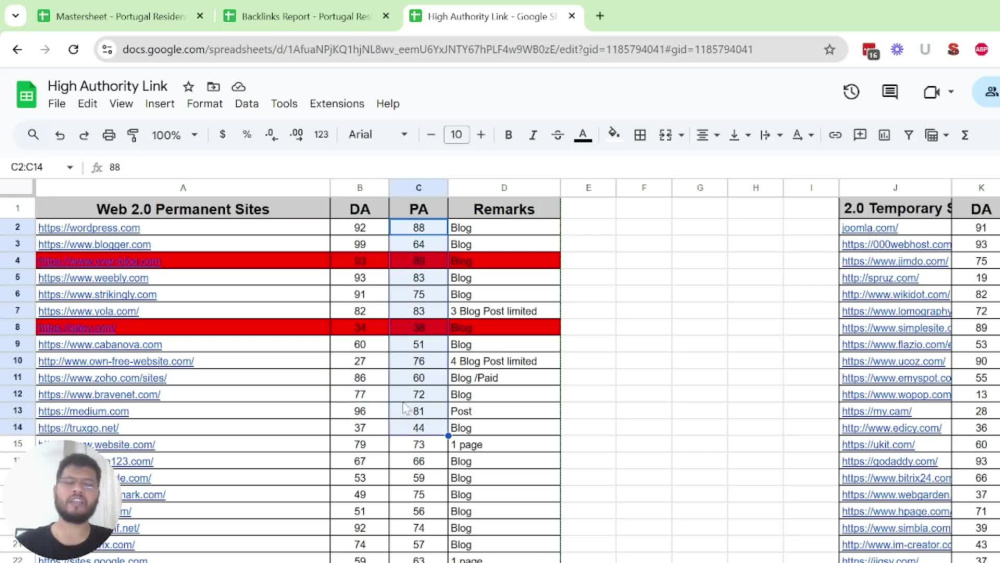Open the wordpress.com link
Viewport: 1000px width, 563px height.
click(89, 228)
